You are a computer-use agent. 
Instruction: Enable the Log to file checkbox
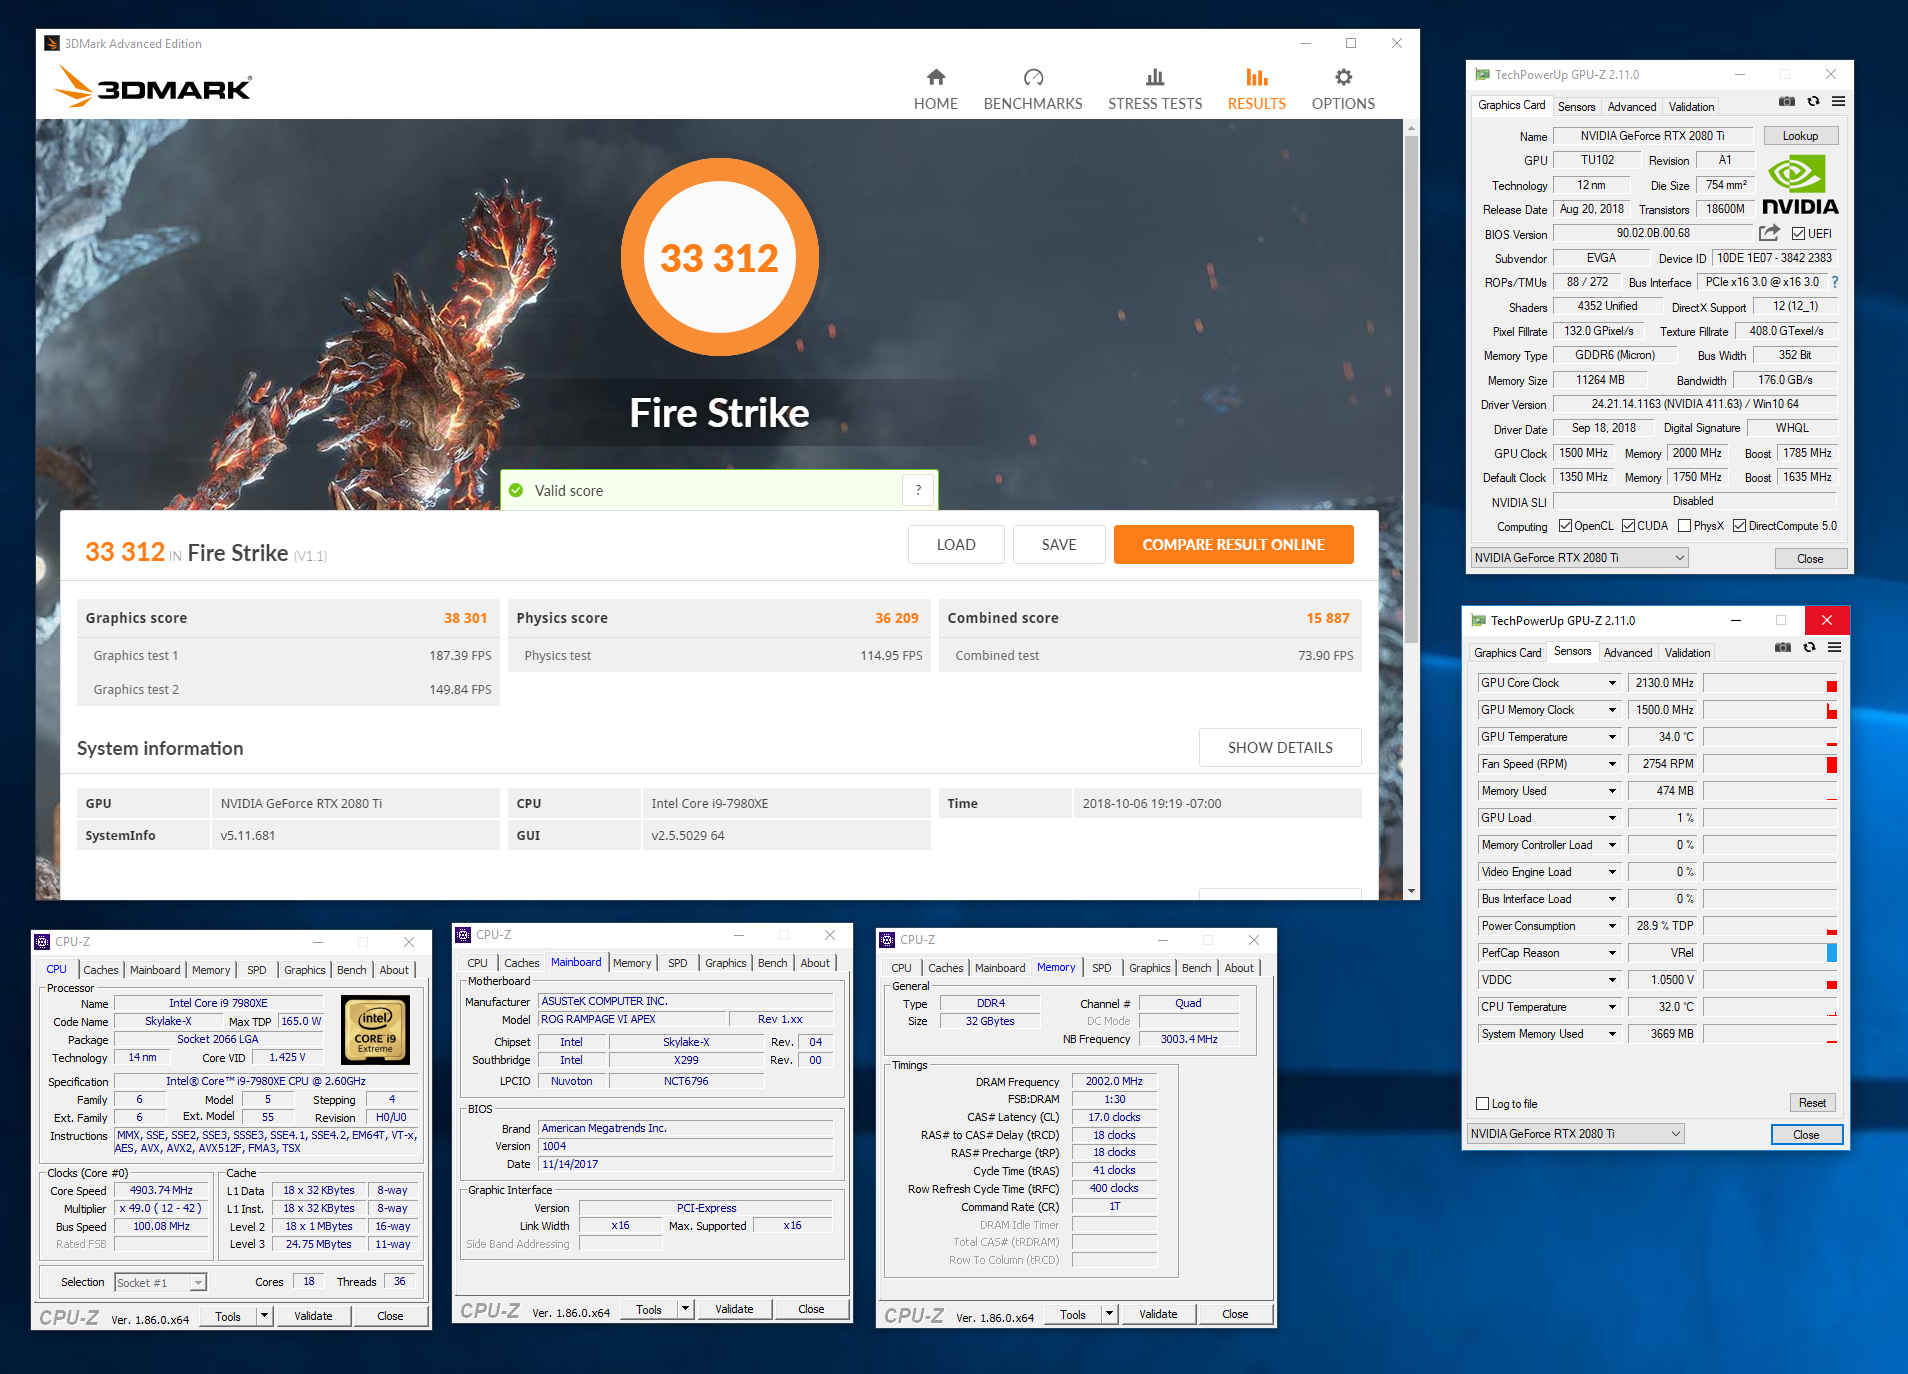tap(1483, 1104)
